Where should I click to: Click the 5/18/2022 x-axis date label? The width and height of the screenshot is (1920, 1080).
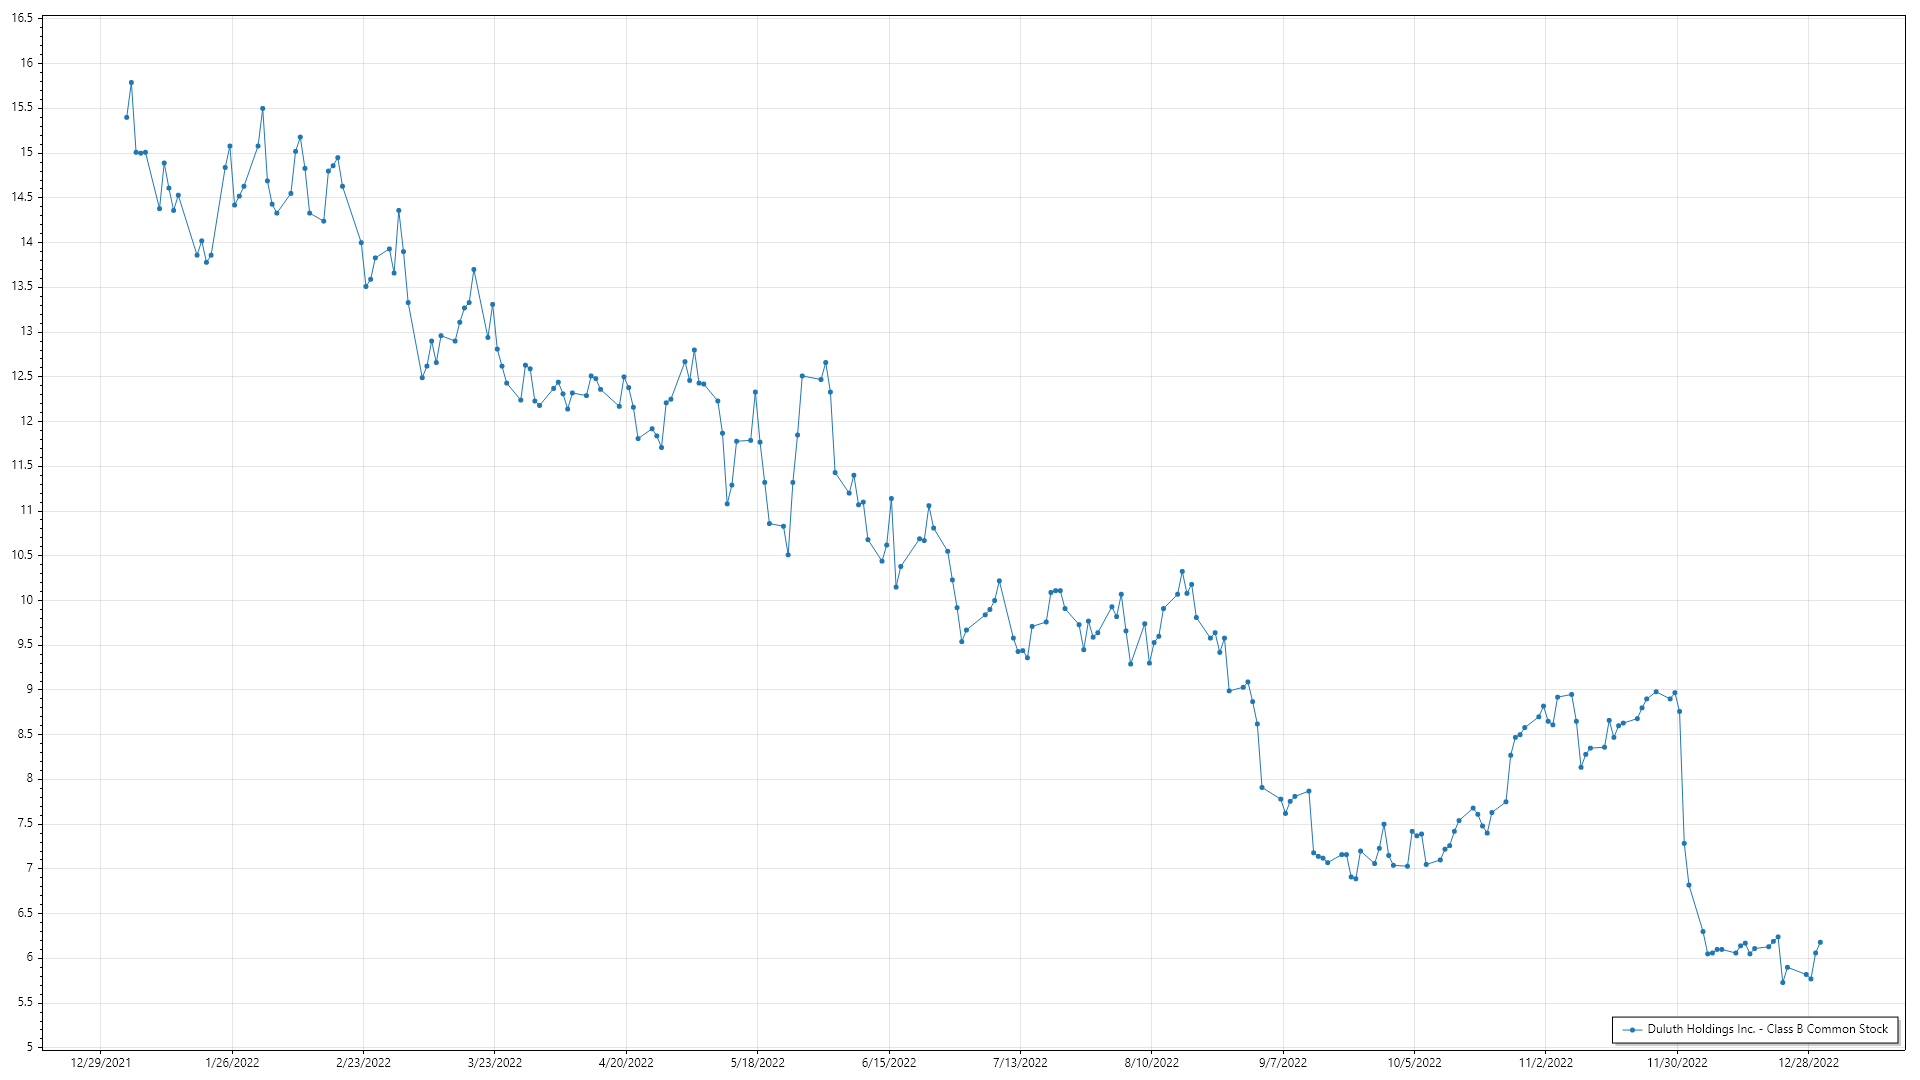point(757,1063)
